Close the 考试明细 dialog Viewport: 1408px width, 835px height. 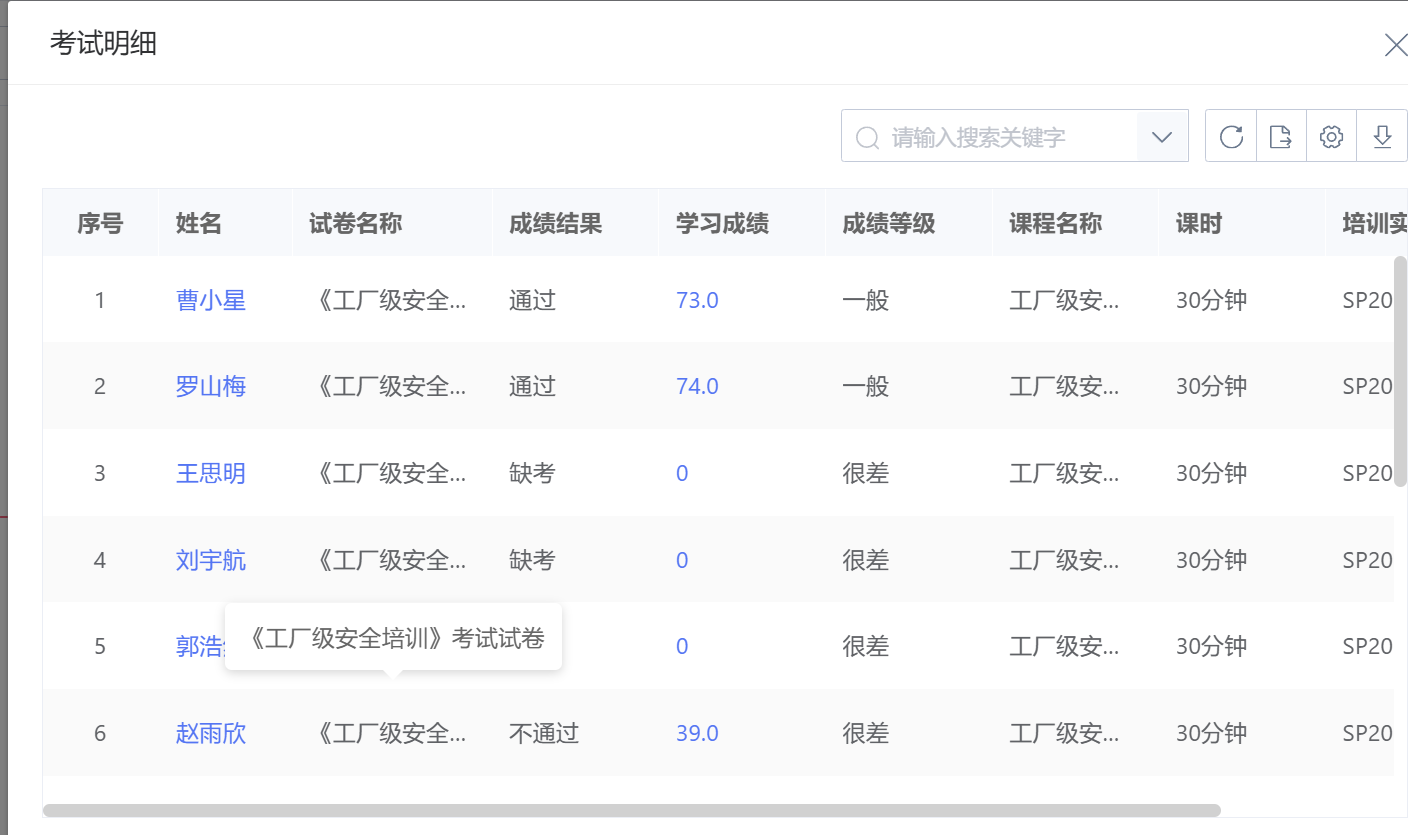point(1396,44)
